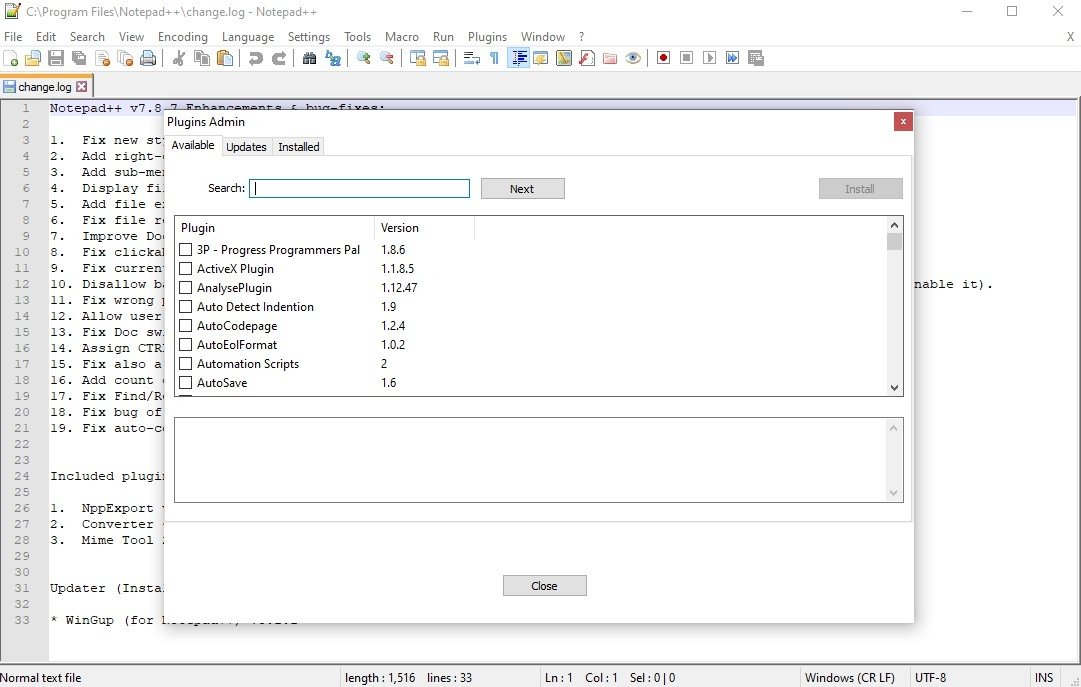The height and width of the screenshot is (687, 1081).
Task: Open the ? help menu
Action: point(581,37)
